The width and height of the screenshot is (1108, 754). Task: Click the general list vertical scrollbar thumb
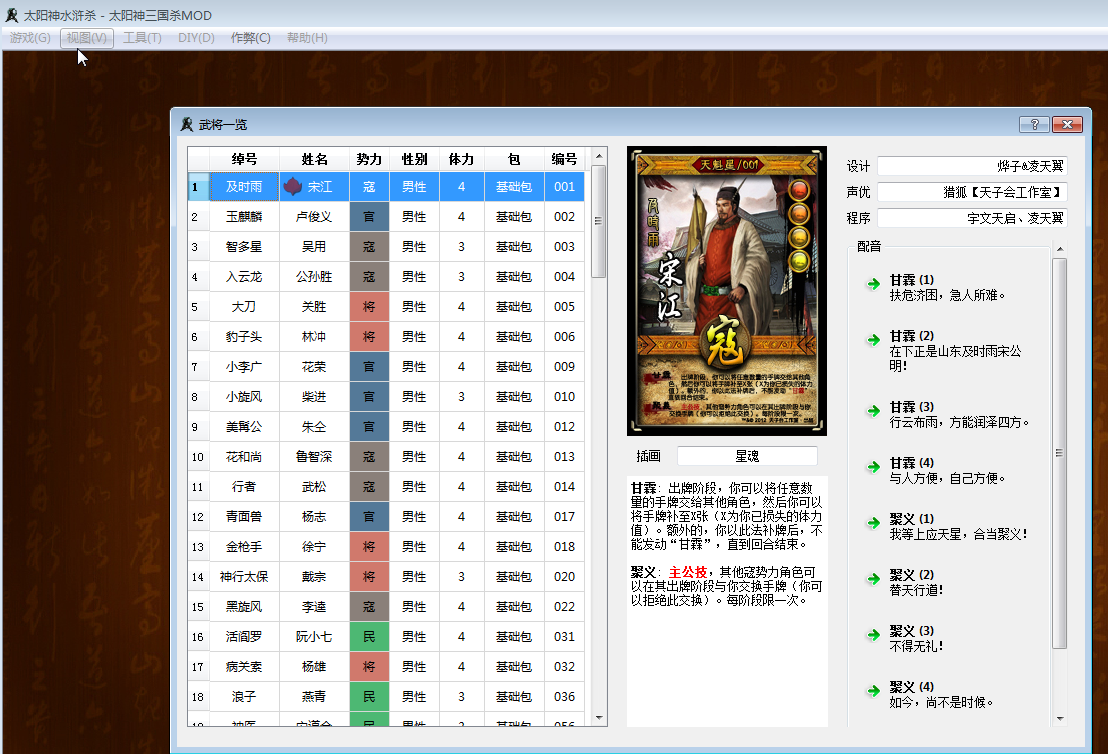(599, 221)
